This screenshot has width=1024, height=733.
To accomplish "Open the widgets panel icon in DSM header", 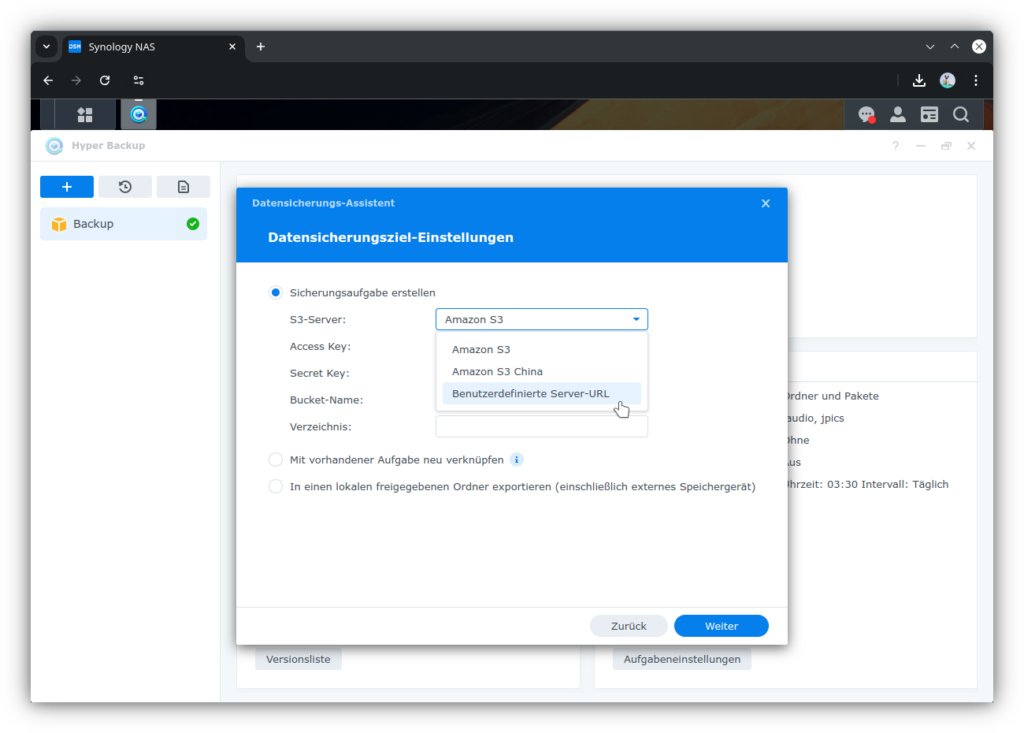I will tap(929, 114).
